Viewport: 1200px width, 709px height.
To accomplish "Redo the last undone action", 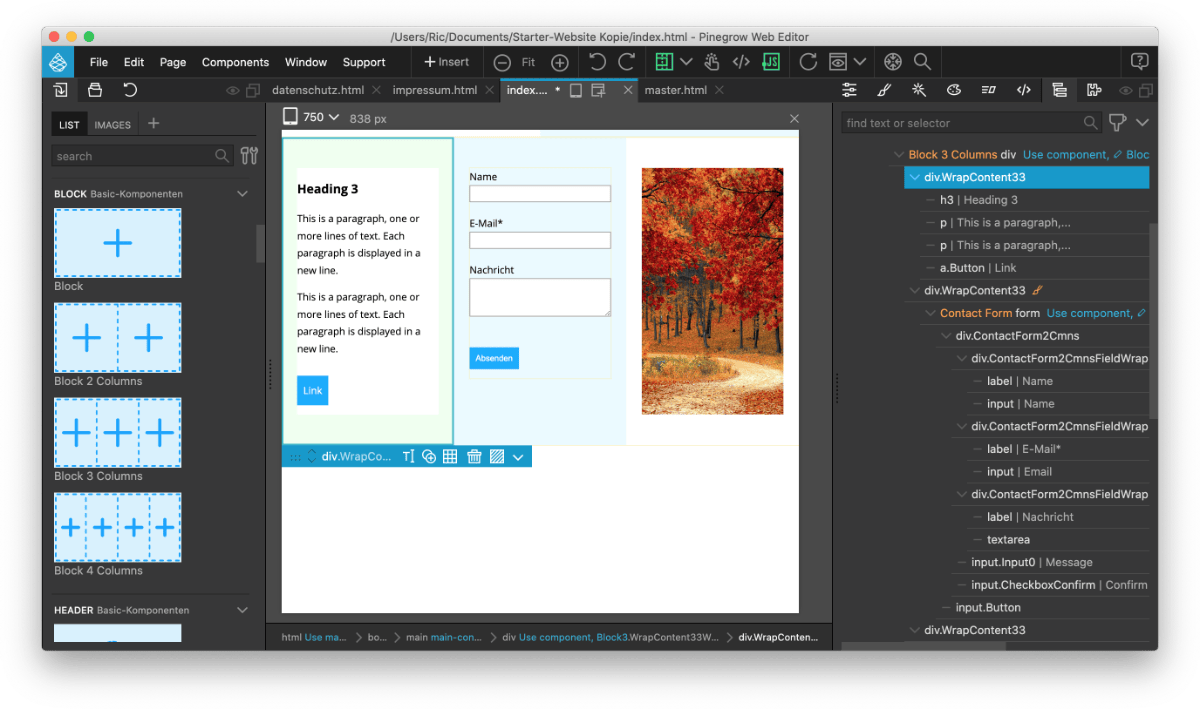I will [x=627, y=62].
